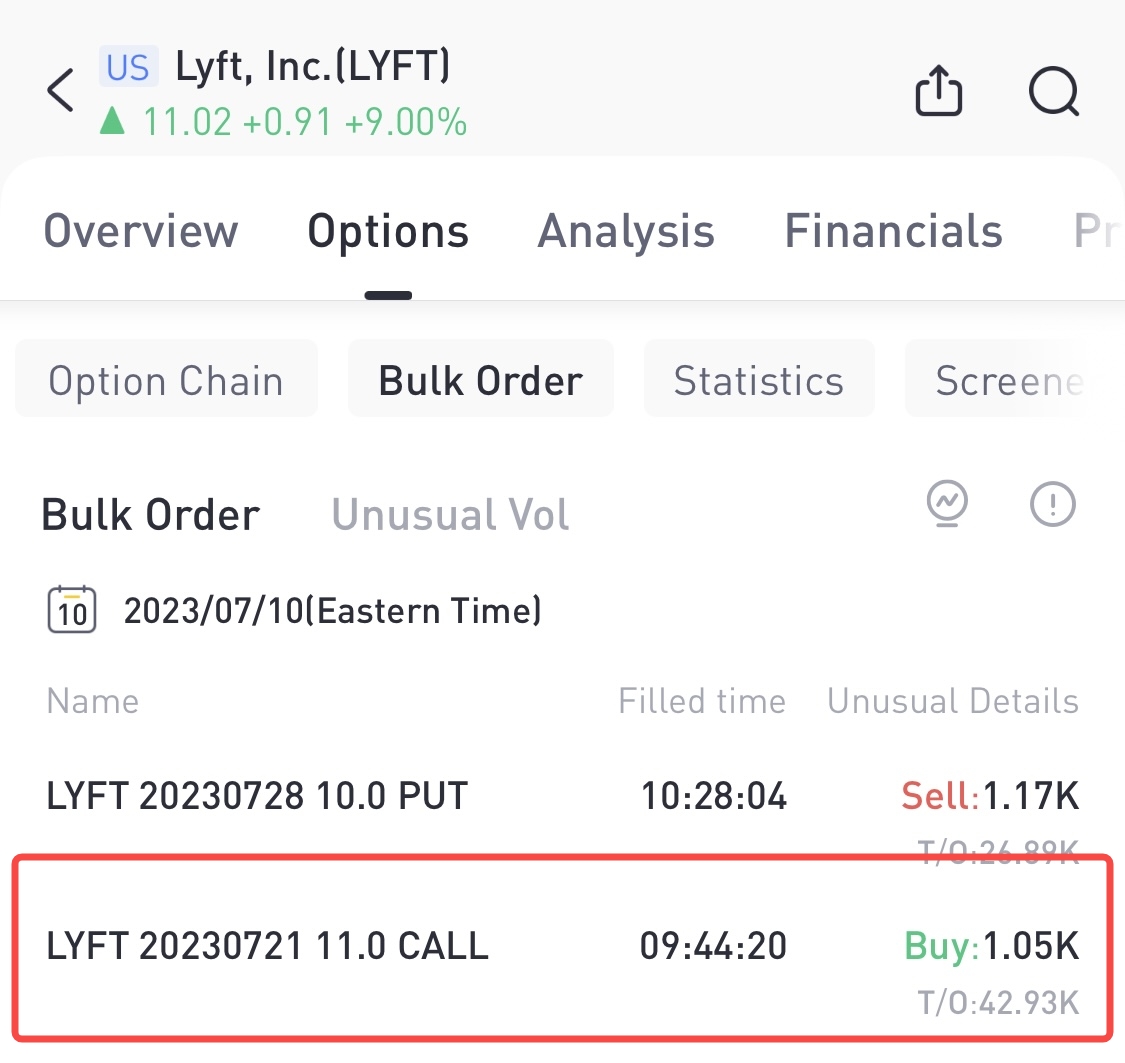The width and height of the screenshot is (1125, 1063).
Task: Select the Bulk Order sub-tab heading
Action: [x=151, y=514]
